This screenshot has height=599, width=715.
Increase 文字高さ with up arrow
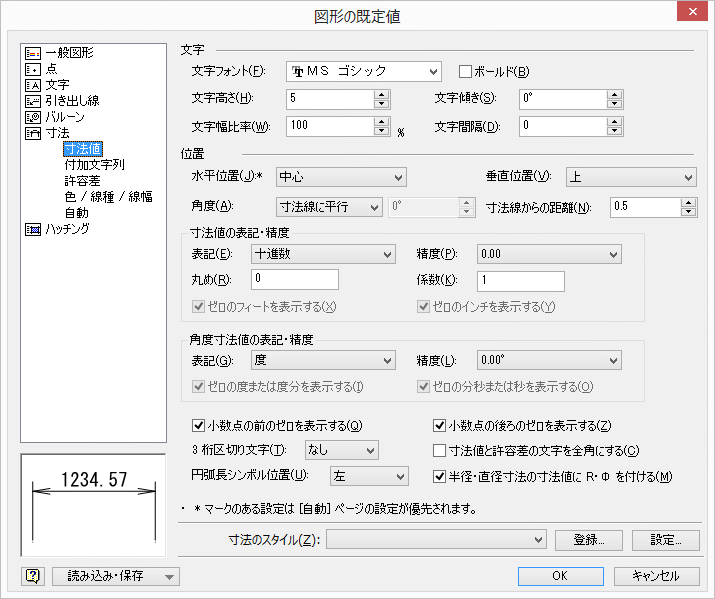tap(381, 95)
